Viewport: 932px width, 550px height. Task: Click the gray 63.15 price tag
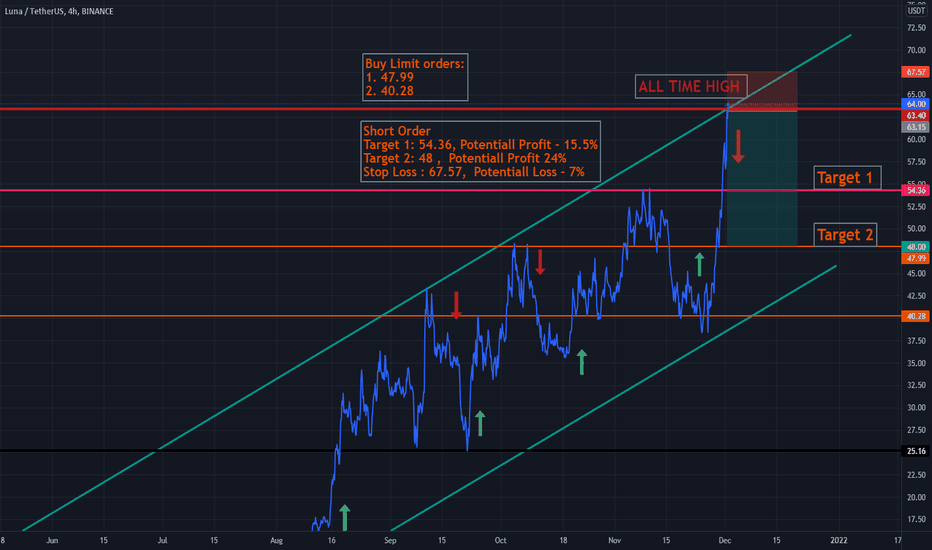coord(915,127)
